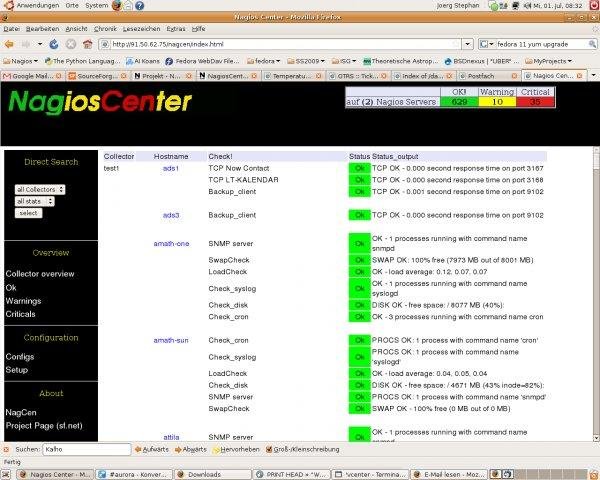Open the Theoretische Astrop bookmark

[x=401, y=61]
